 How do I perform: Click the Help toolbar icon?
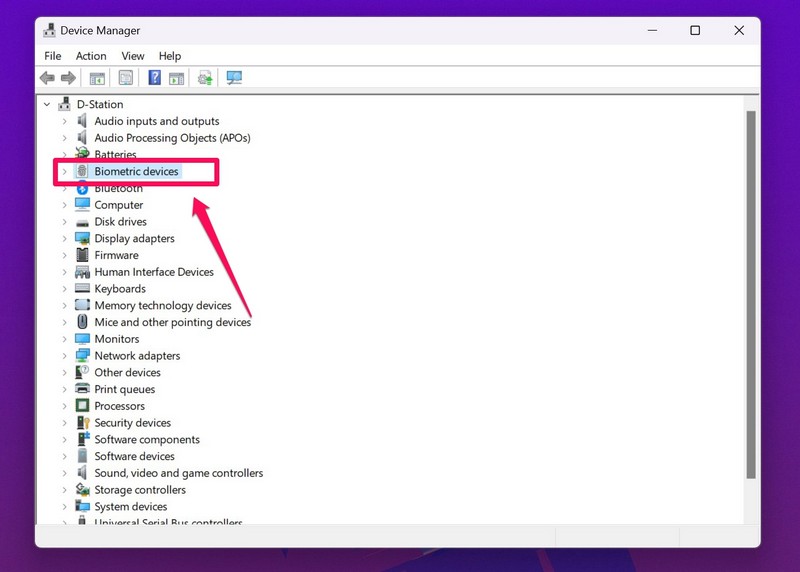pyautogui.click(x=155, y=78)
